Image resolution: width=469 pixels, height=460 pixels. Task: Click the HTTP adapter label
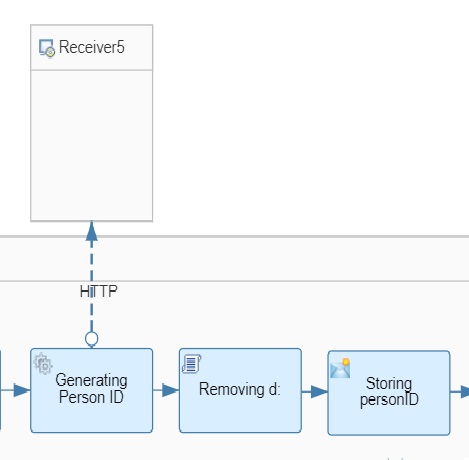[99, 291]
